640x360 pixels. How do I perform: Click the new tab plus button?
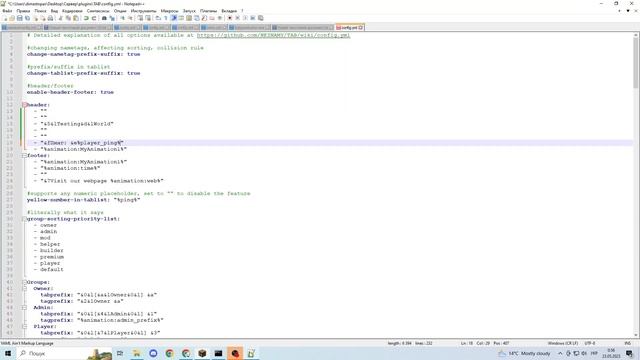[619, 11]
